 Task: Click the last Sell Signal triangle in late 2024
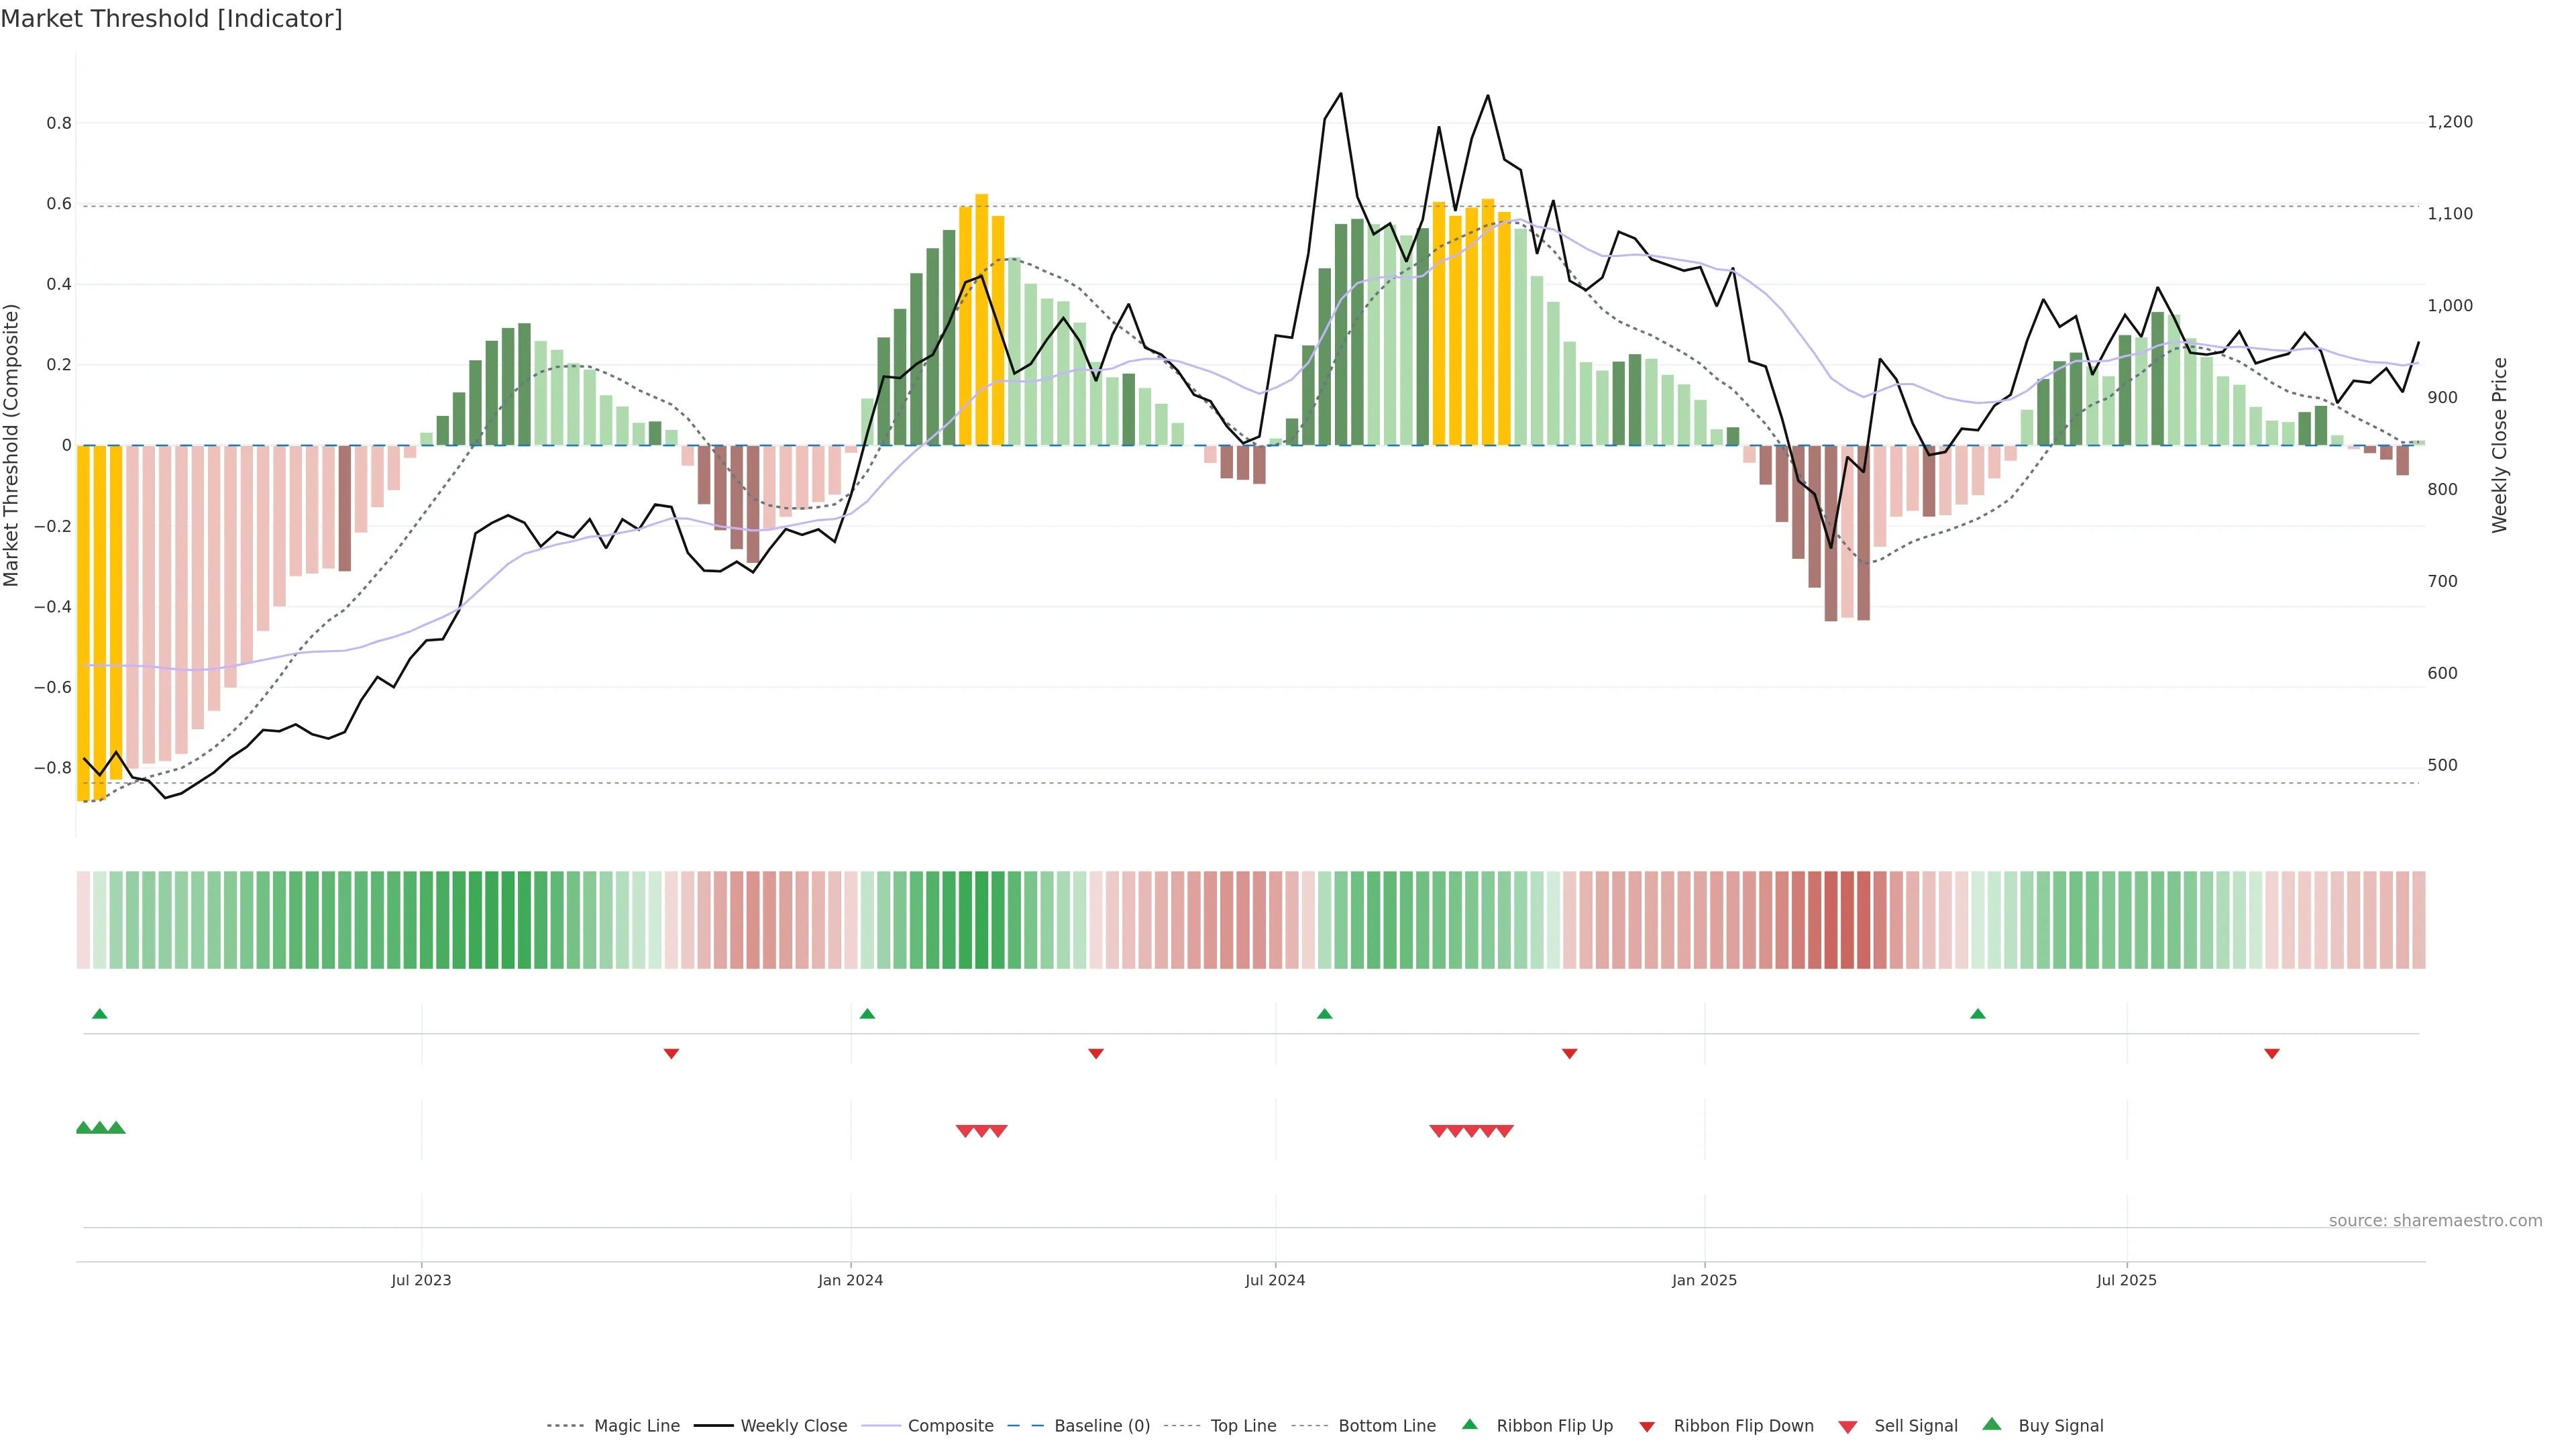point(1504,1131)
